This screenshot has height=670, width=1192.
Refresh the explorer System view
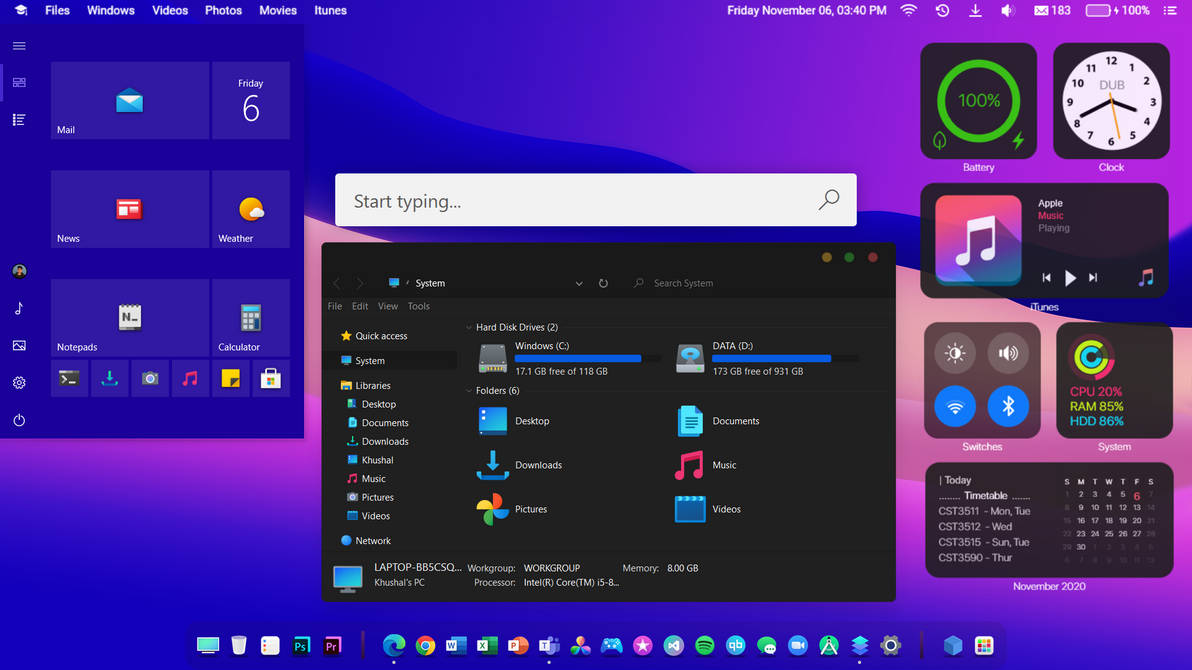coord(603,283)
